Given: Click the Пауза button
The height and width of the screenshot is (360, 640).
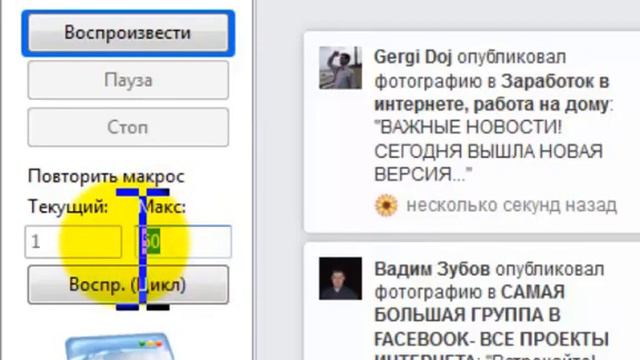Looking at the screenshot, I should [x=128, y=80].
